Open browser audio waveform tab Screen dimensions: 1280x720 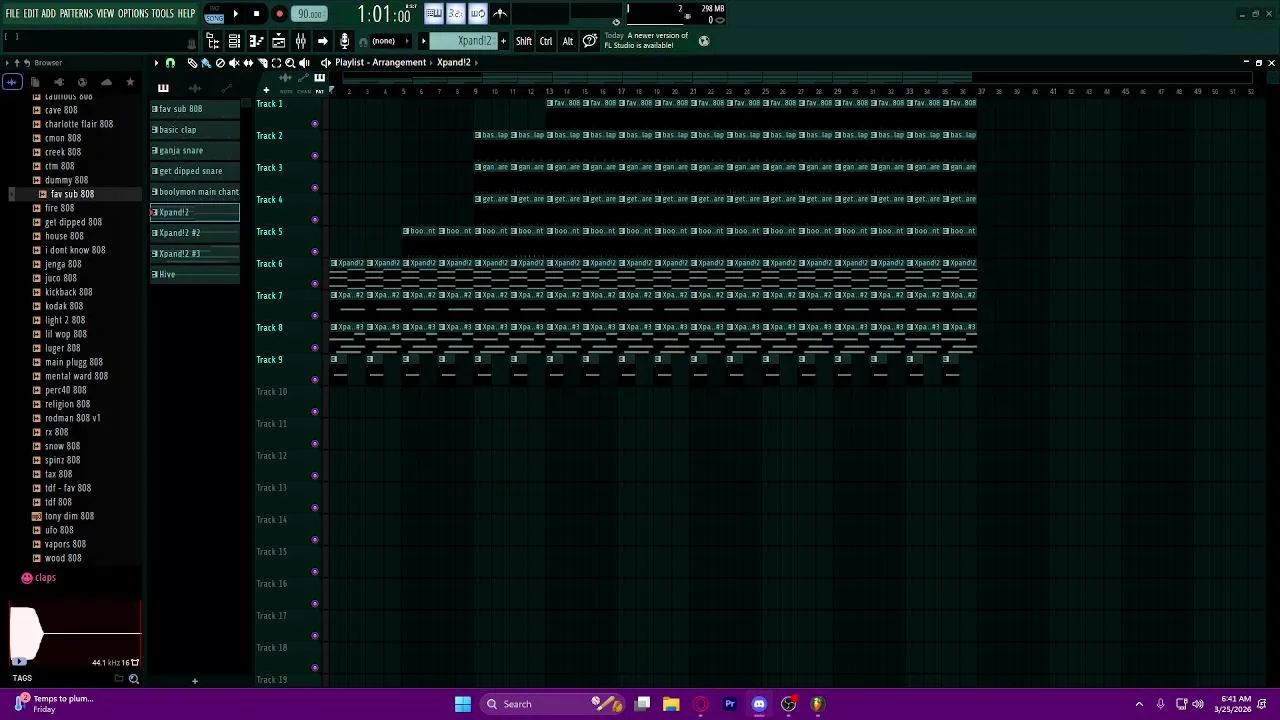pyautogui.click(x=12, y=82)
